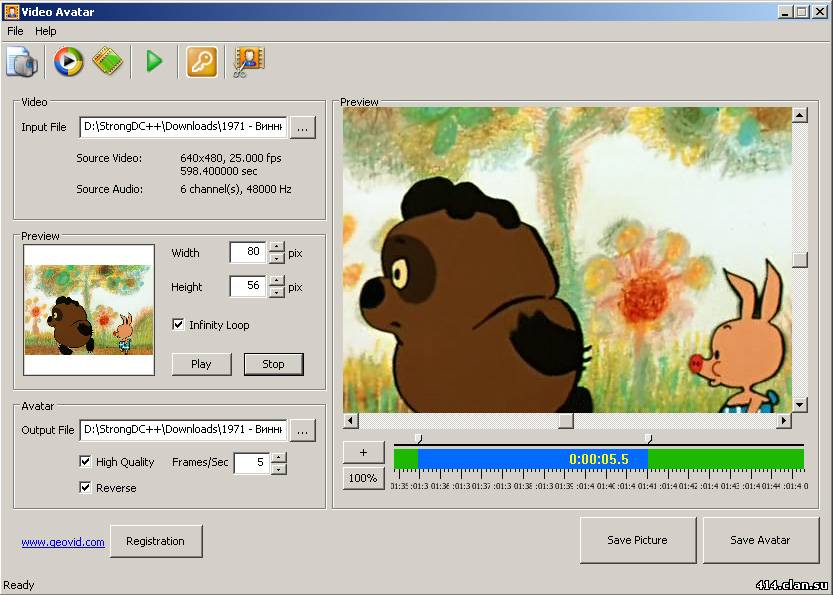Click the "Ready" status bar text
Image resolution: width=833 pixels, height=595 pixels.
19,585
